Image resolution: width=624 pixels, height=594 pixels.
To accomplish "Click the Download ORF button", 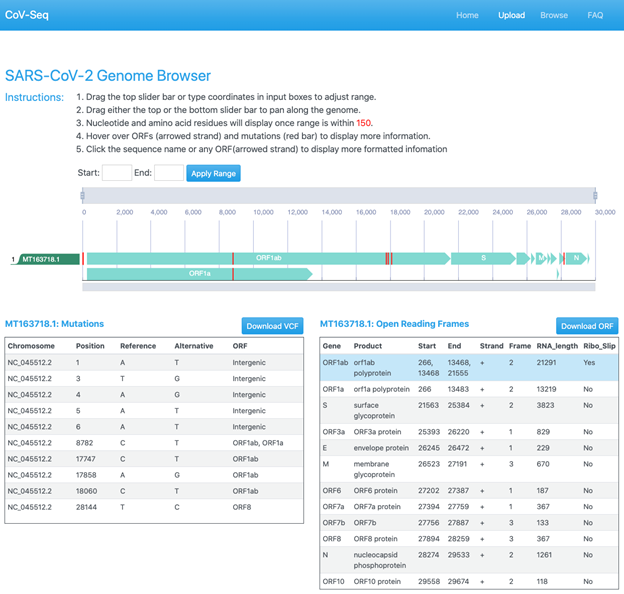I will (x=586, y=326).
